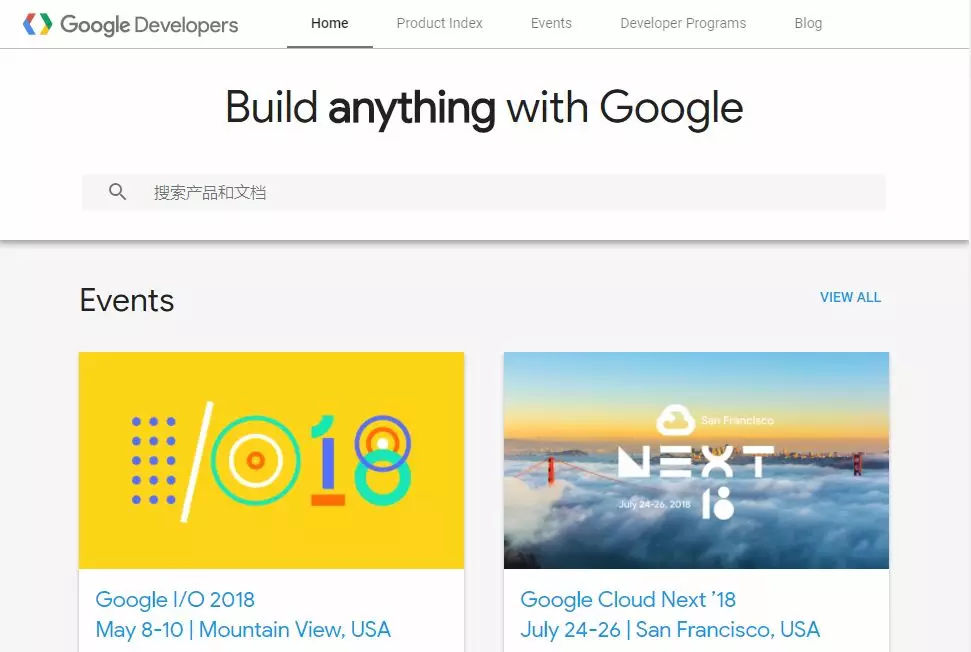Click the Build anything with Google headline
971x652 pixels.
(484, 108)
